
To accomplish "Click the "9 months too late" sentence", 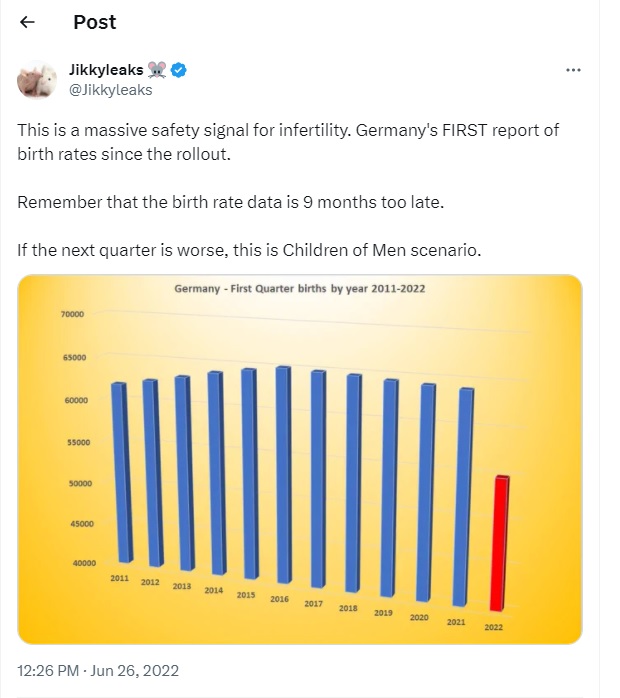I will pyautogui.click(x=229, y=202).
